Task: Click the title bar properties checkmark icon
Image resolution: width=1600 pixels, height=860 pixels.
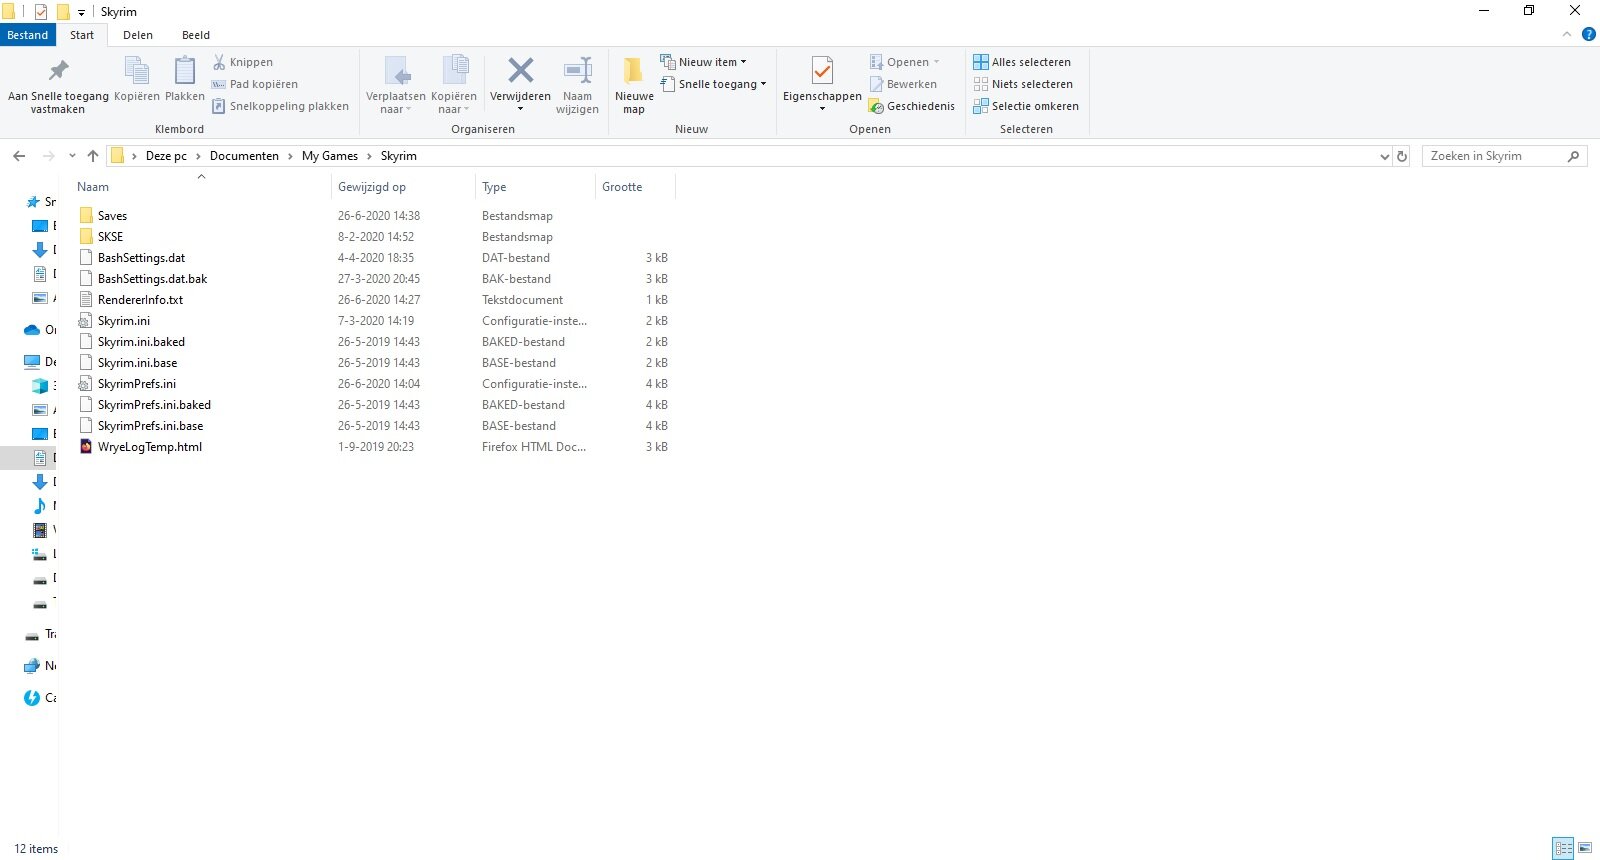Action: coord(41,12)
